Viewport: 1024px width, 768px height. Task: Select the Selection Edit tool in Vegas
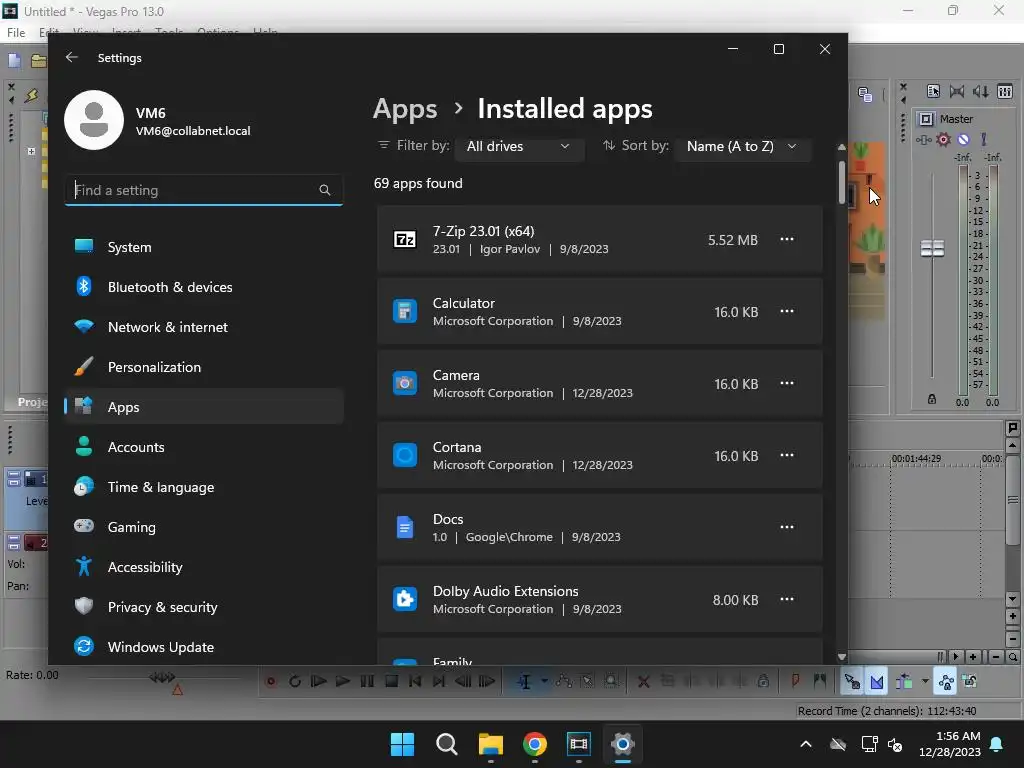click(x=588, y=682)
